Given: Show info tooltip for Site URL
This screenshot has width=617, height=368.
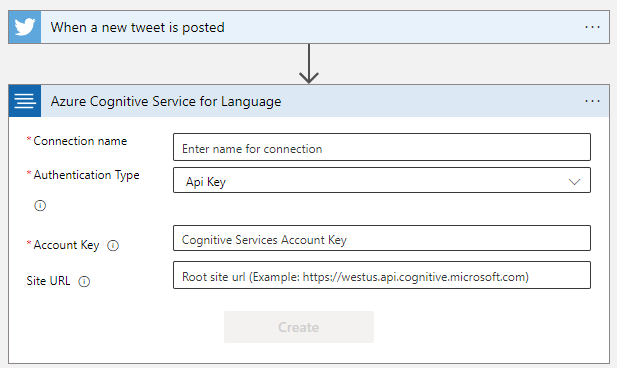Looking at the screenshot, I should 84,281.
